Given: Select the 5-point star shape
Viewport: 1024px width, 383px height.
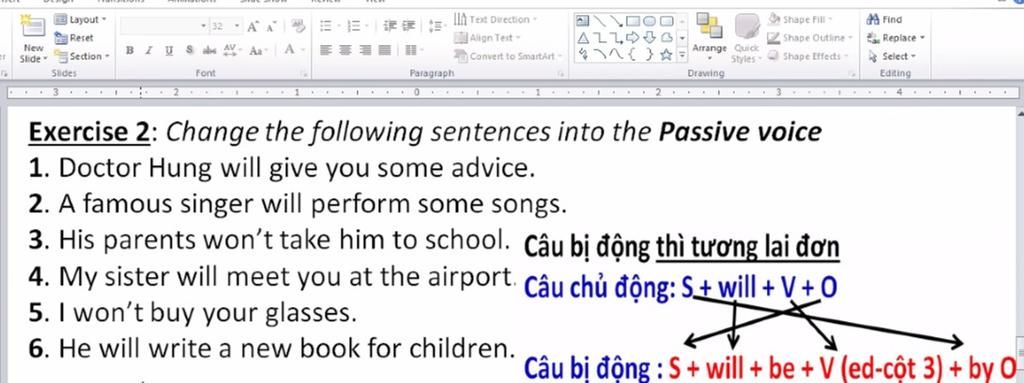Looking at the screenshot, I should click(x=666, y=55).
